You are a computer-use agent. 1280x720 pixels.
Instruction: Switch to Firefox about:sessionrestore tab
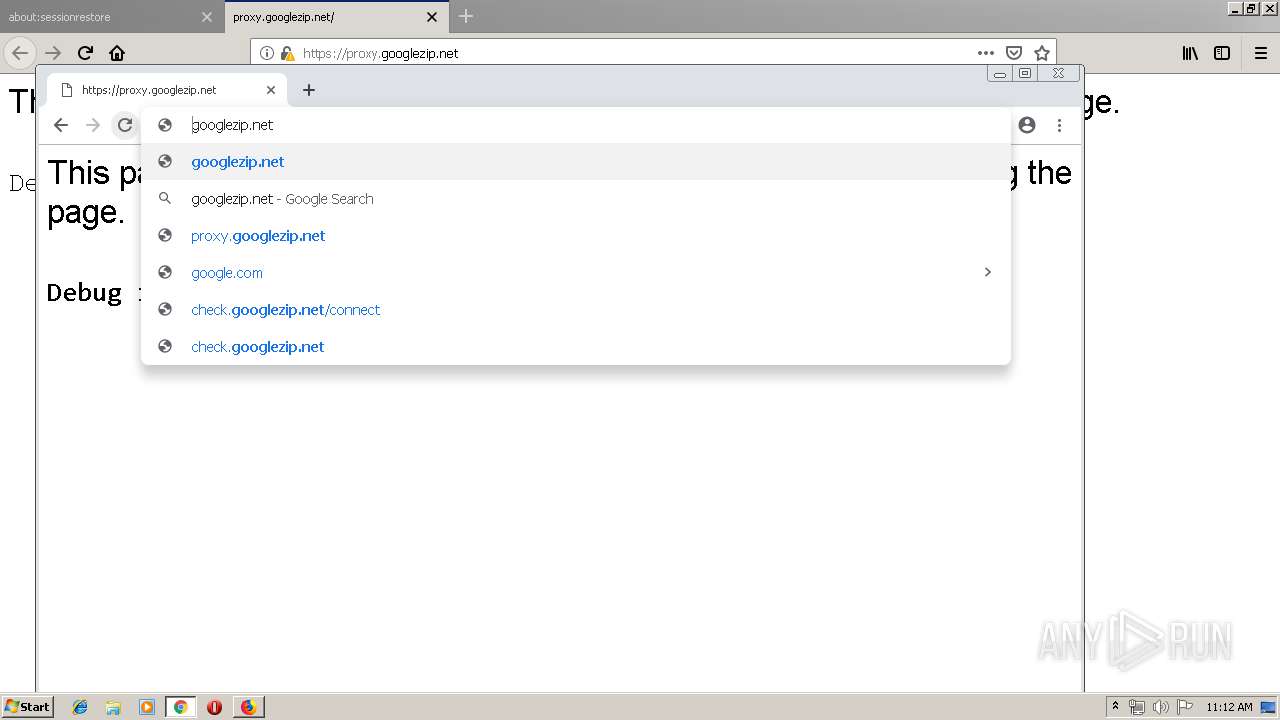click(x=110, y=17)
